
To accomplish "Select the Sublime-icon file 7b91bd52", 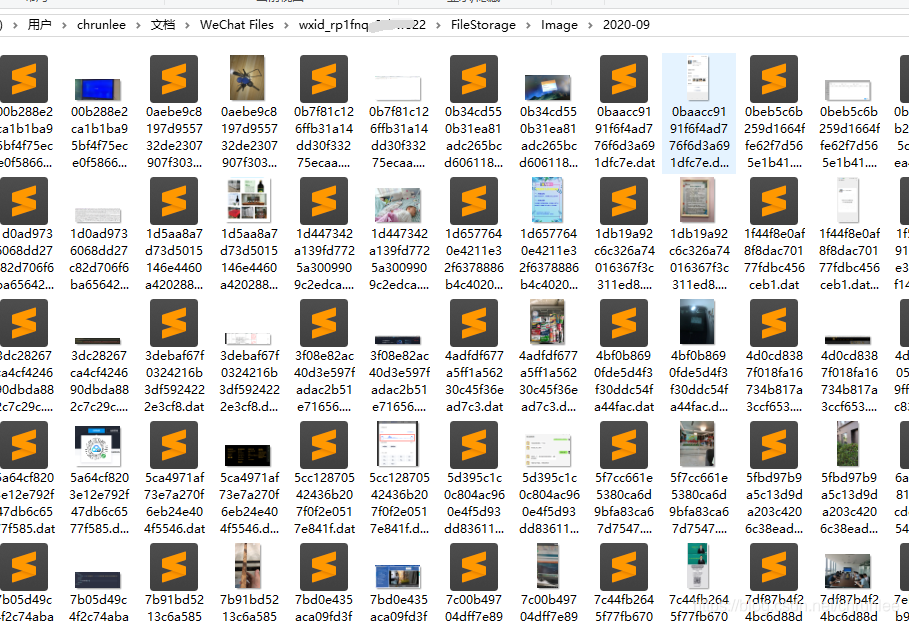I will pyautogui.click(x=174, y=567).
